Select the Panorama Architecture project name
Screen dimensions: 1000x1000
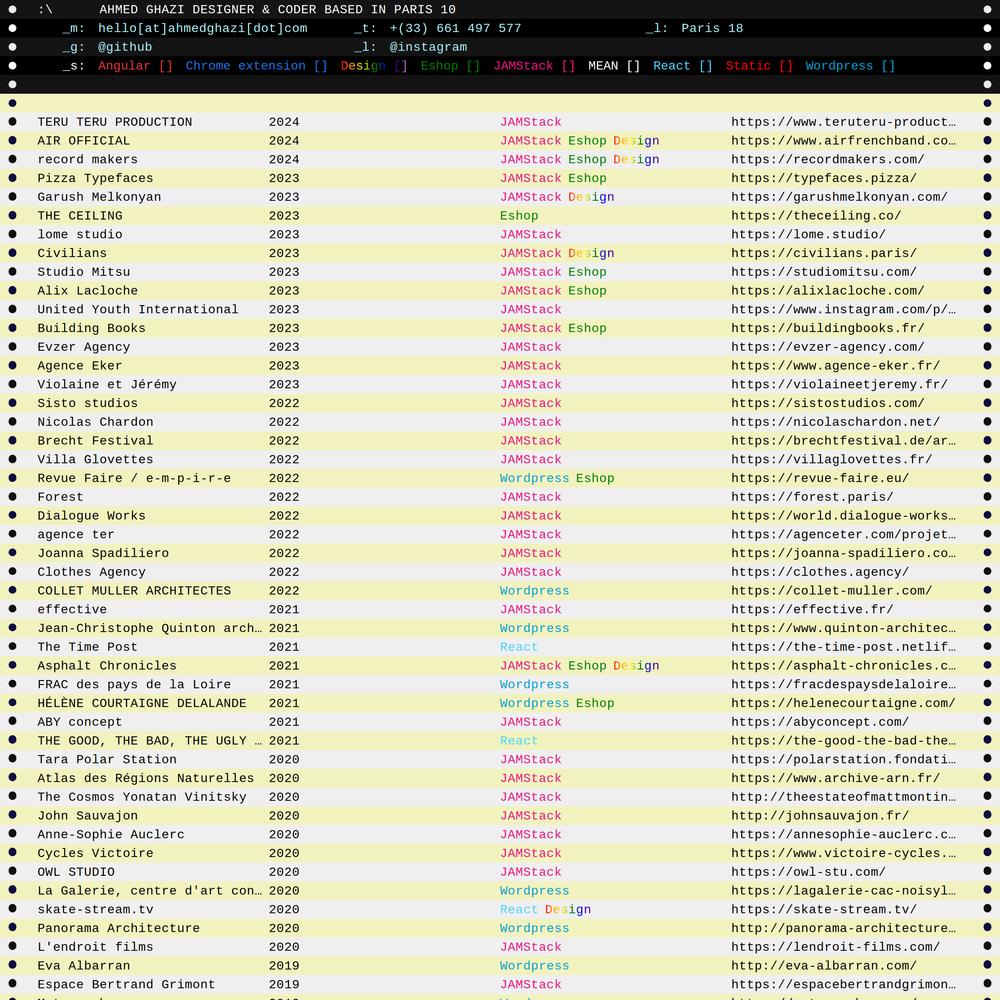[x=118, y=928]
